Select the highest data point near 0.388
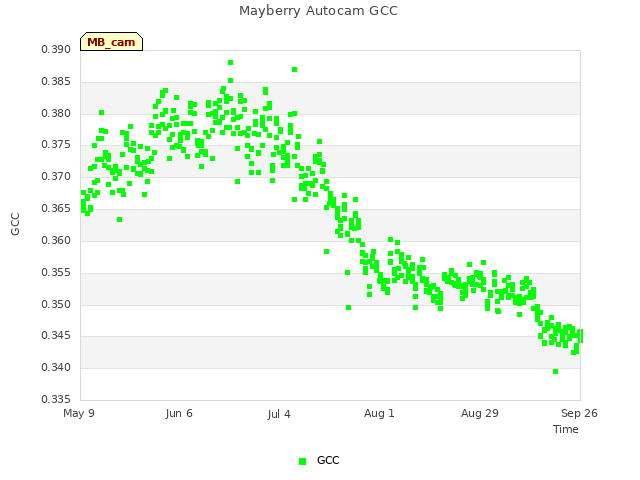 [231, 62]
